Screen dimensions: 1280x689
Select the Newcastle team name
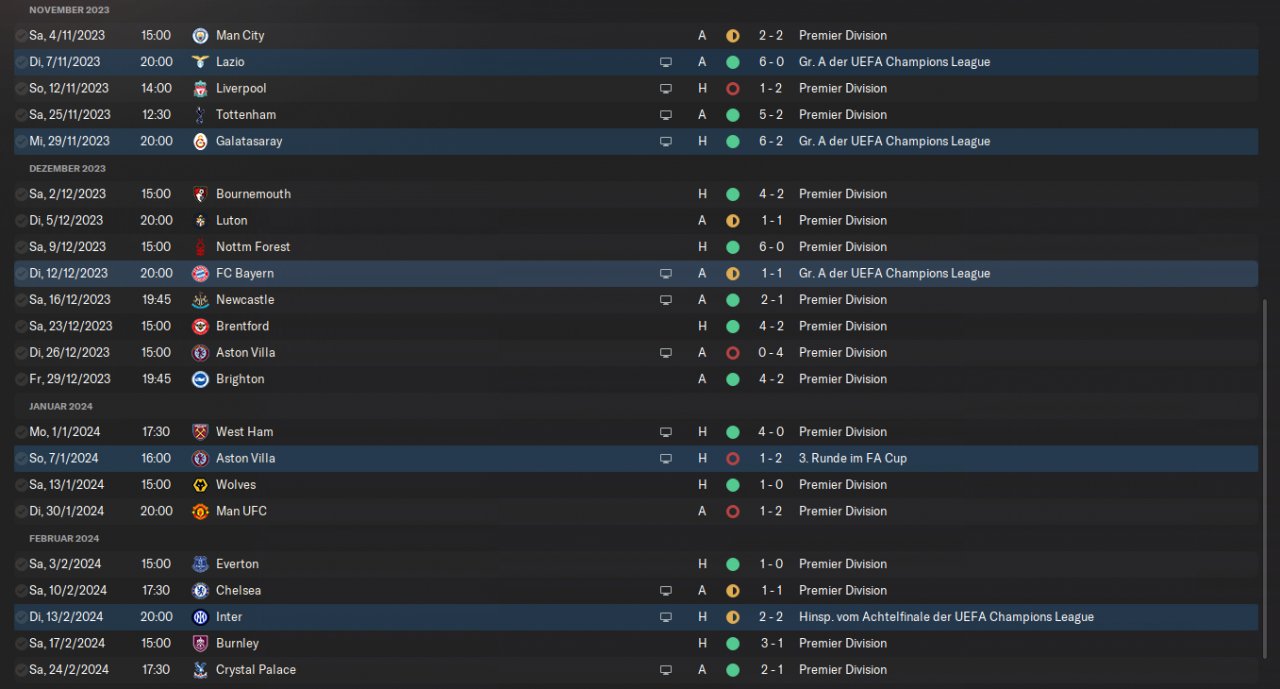(244, 300)
